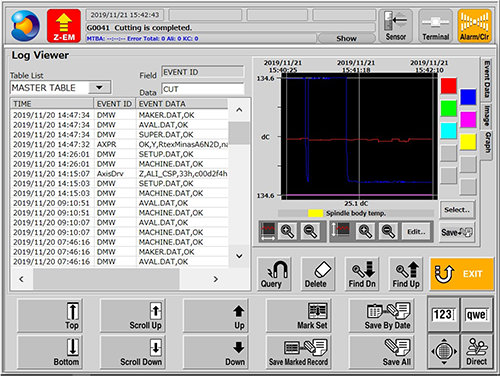Click the table's scroll down arrow

pyautogui.click(x=239, y=256)
